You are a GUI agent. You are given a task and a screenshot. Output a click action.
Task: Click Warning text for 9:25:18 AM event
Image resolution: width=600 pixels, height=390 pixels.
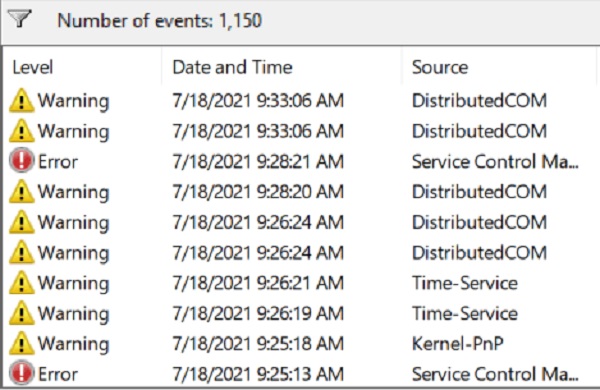click(x=73, y=344)
